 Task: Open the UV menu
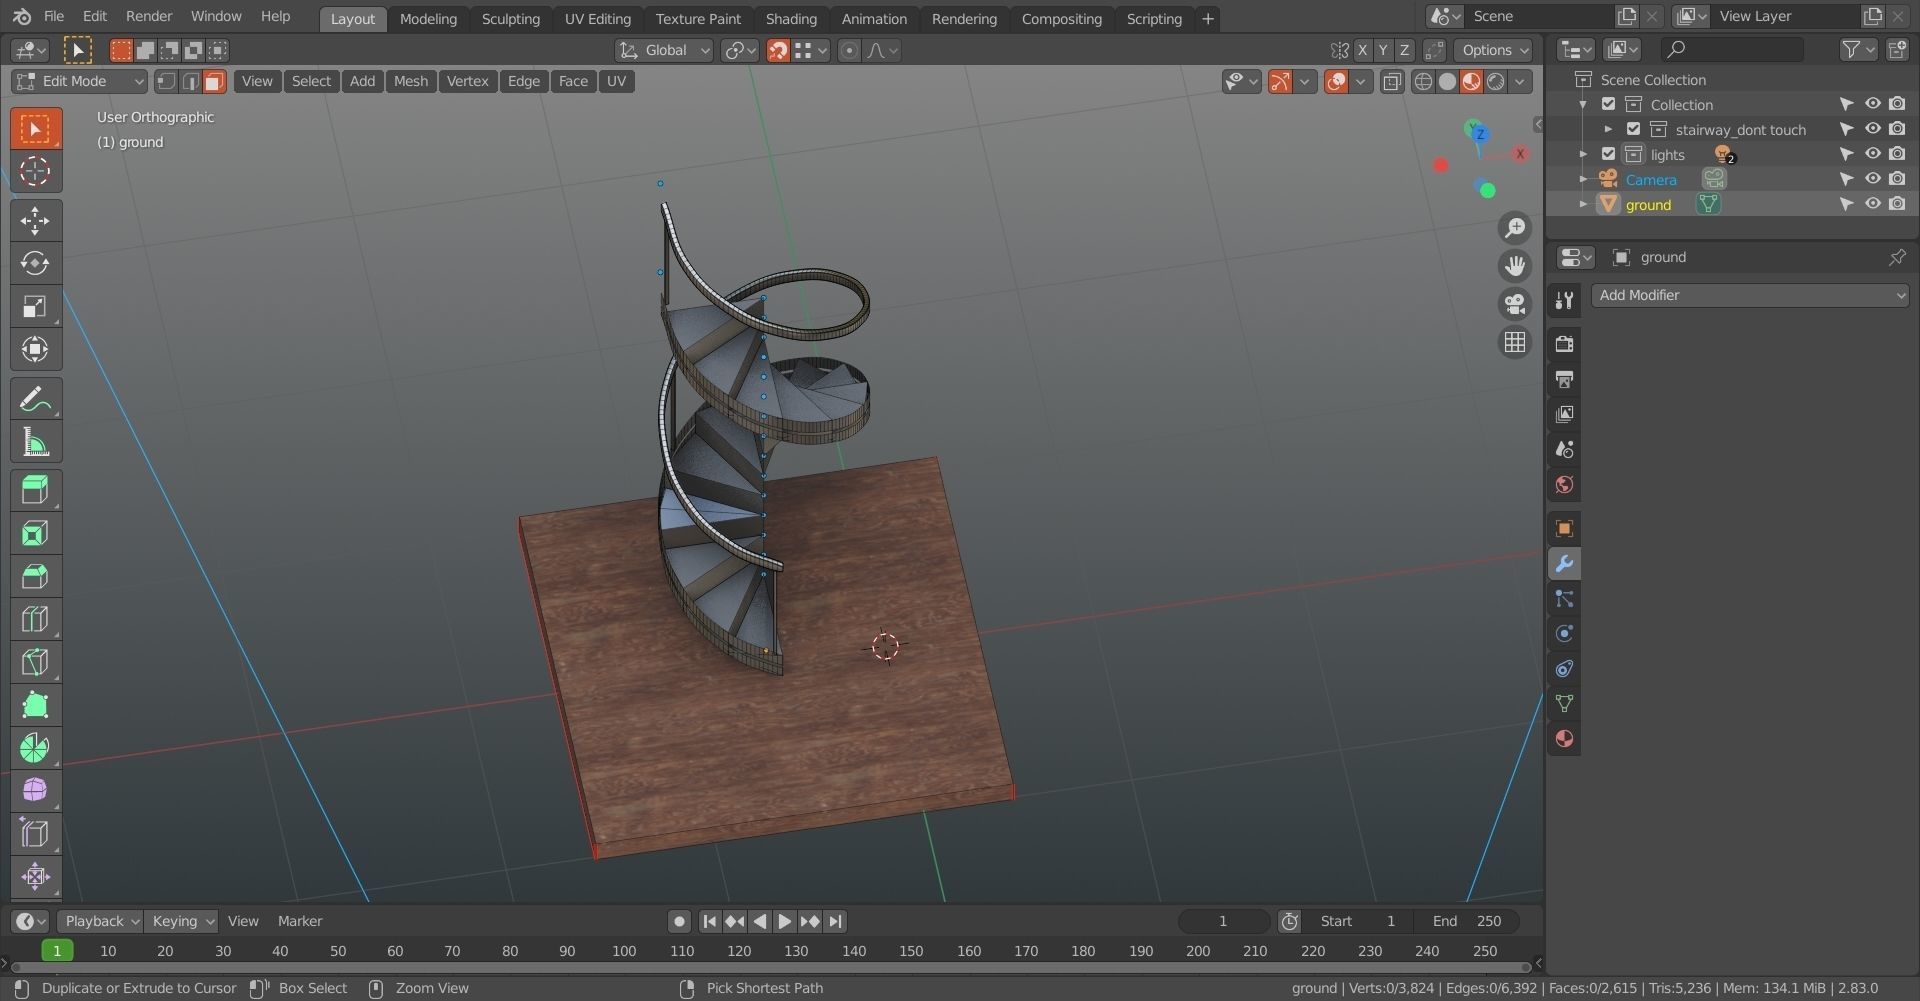(616, 82)
